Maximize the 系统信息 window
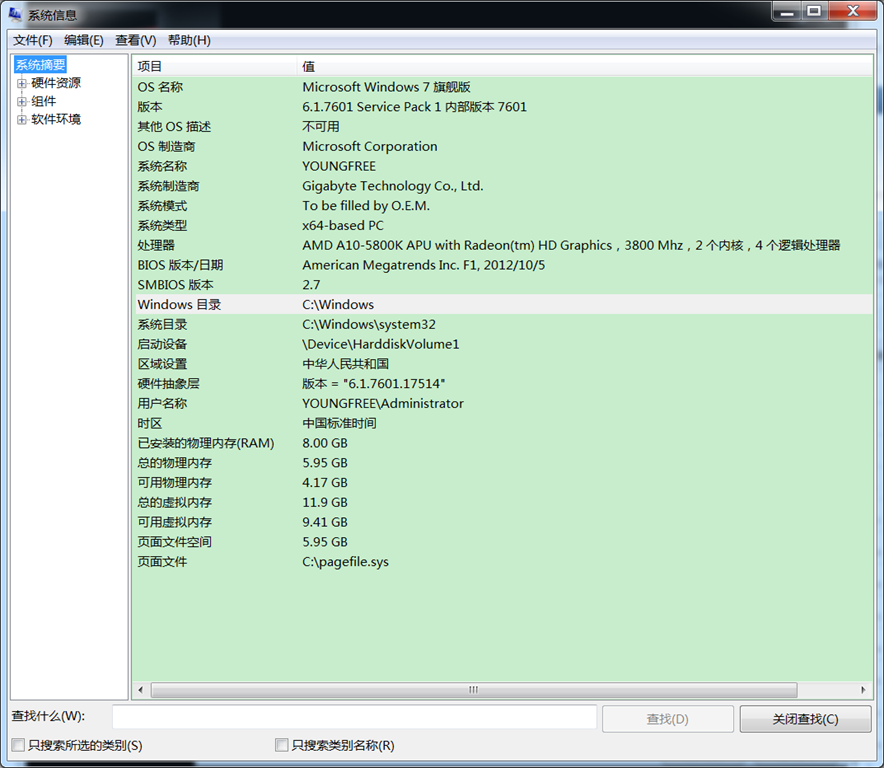 pyautogui.click(x=814, y=11)
